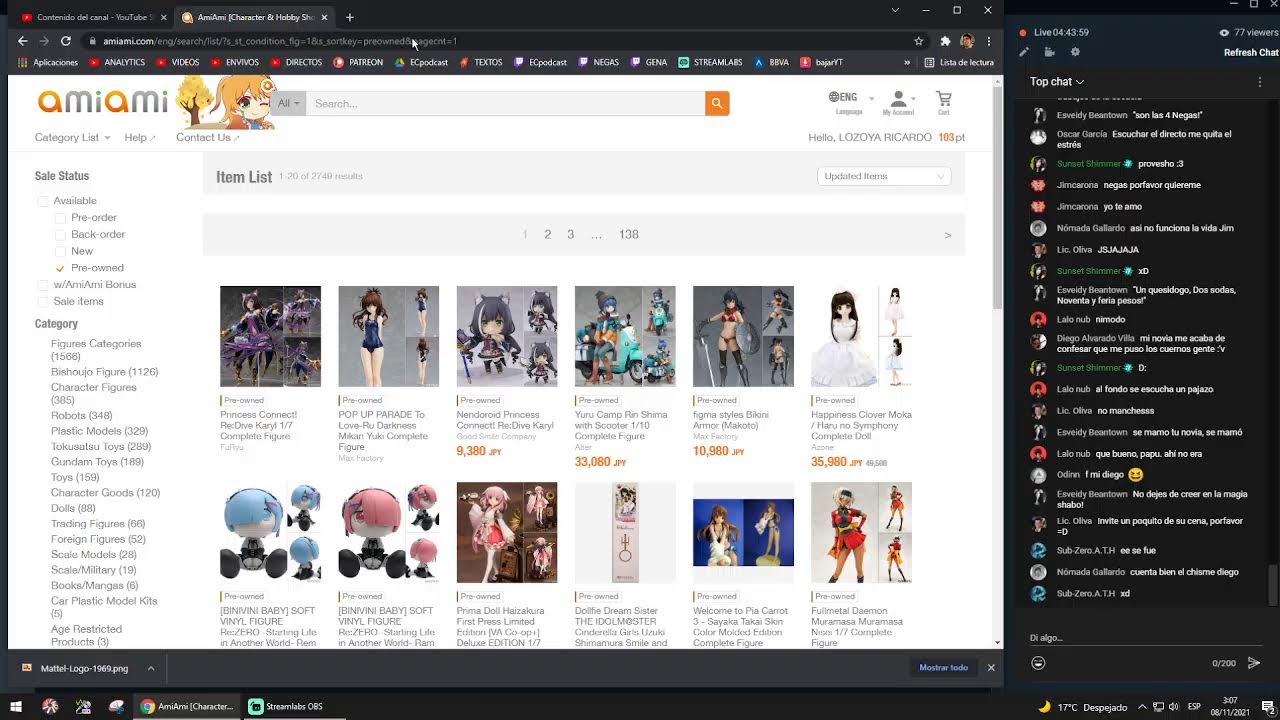The image size is (1280, 720).
Task: Toggle the Pre-order checkbox
Action: click(60, 218)
